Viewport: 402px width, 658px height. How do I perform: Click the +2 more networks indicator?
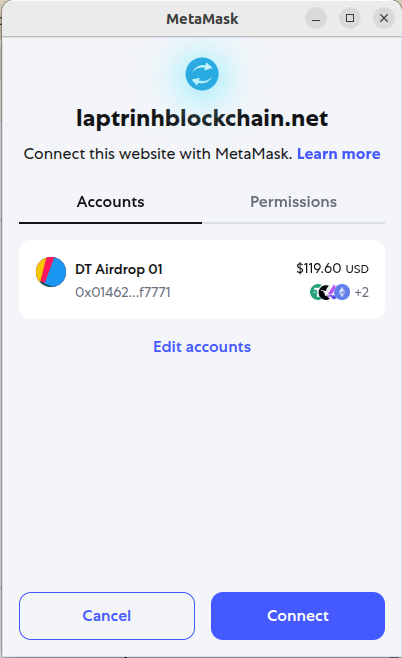(x=362, y=292)
